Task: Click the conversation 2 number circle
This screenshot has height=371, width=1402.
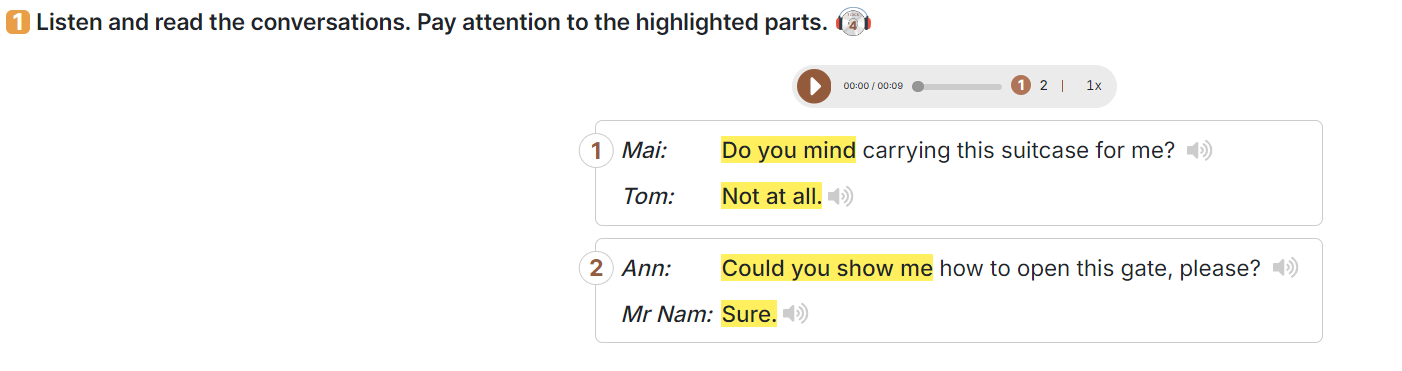Action: (596, 268)
